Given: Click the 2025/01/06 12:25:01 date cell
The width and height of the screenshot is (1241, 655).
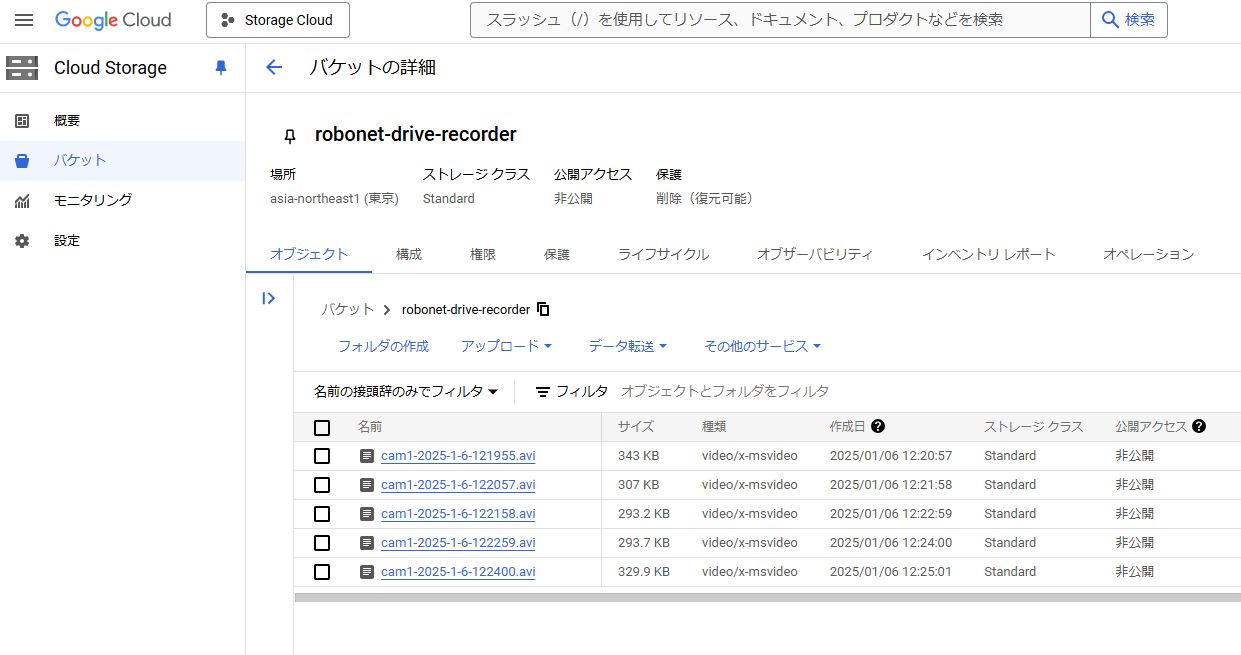Looking at the screenshot, I should 891,572.
